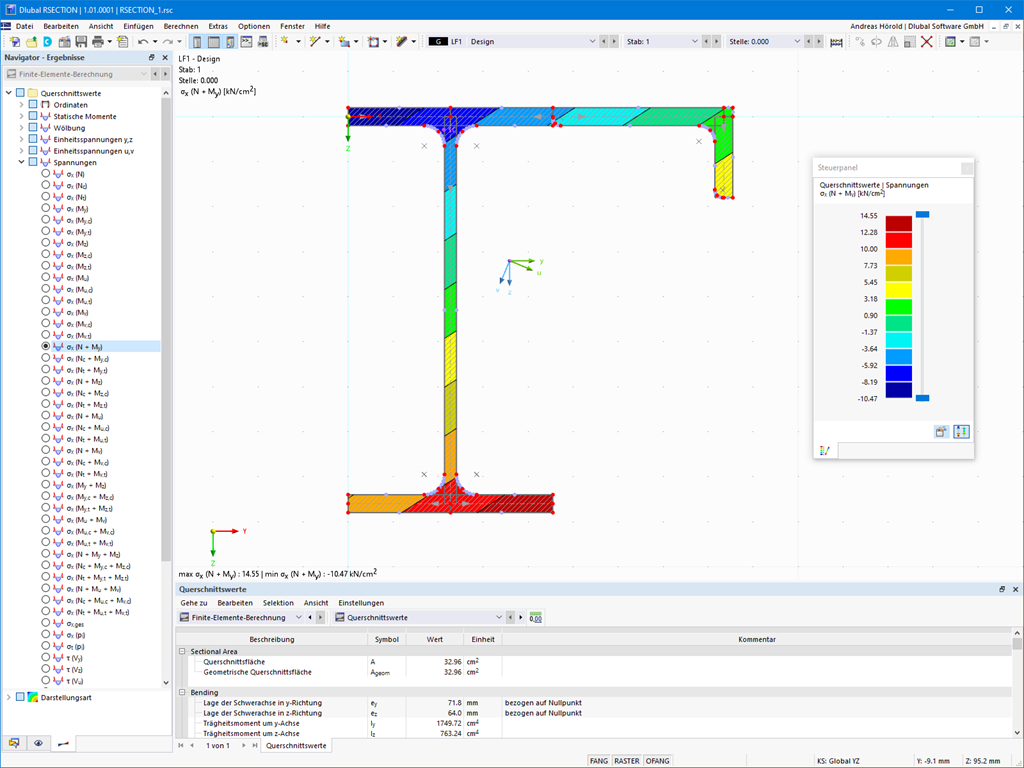Toggle the navigator panel view icon
The width and height of the screenshot is (1024, 768).
197,42
